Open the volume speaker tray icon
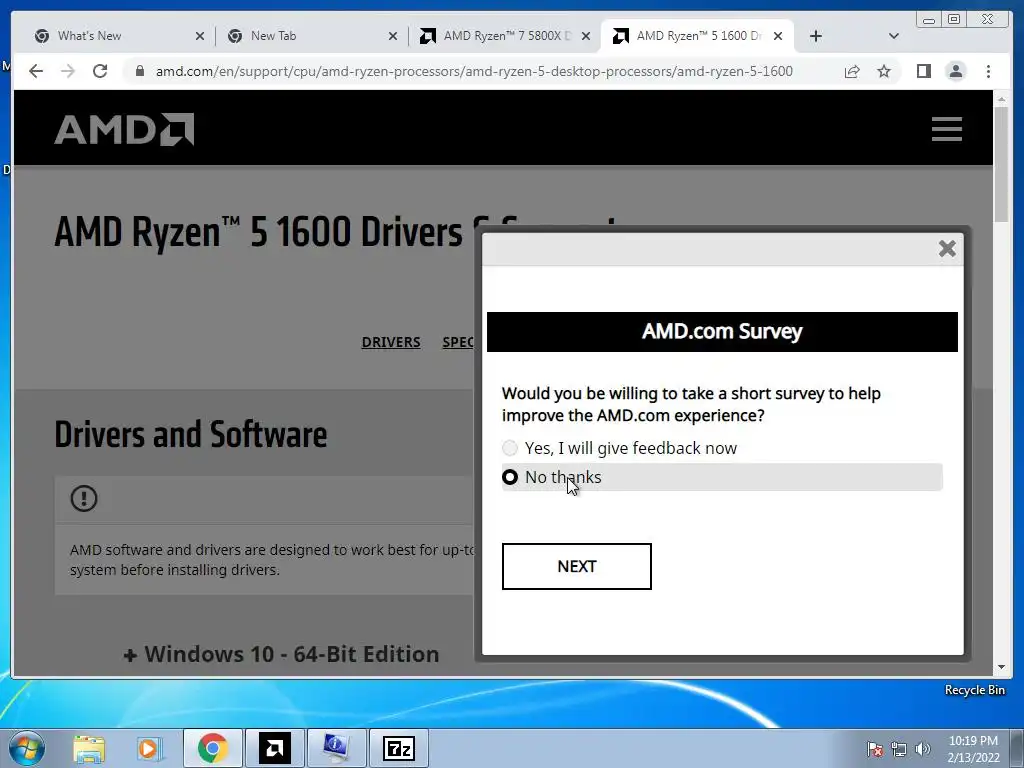Viewport: 1024px width, 768px height. pos(922,748)
